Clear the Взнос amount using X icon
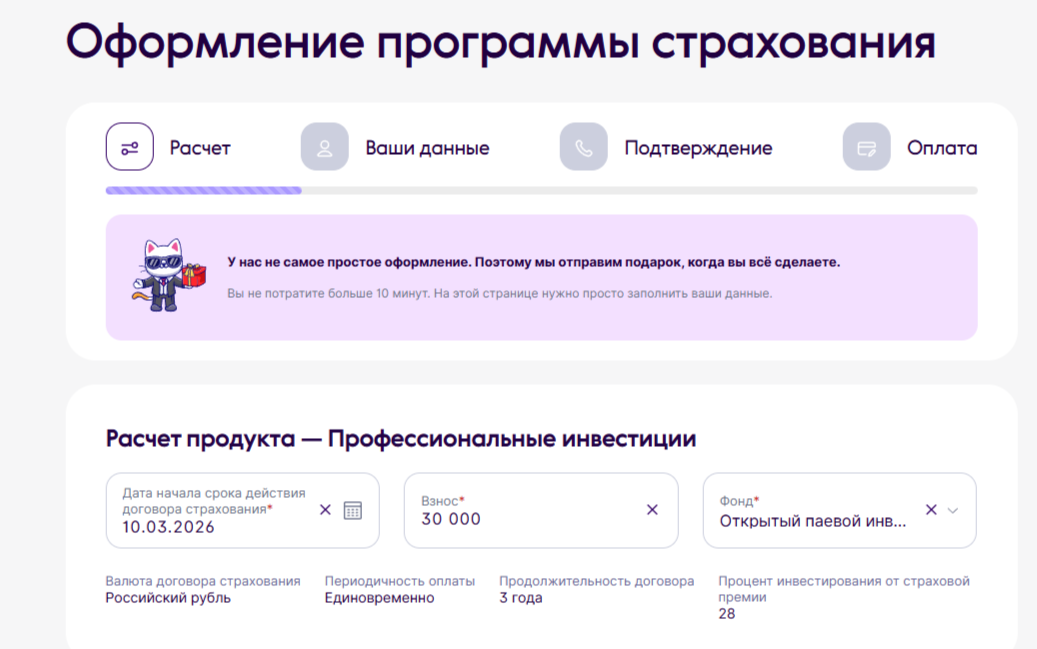Screen dimensions: 1037x649 point(652,510)
